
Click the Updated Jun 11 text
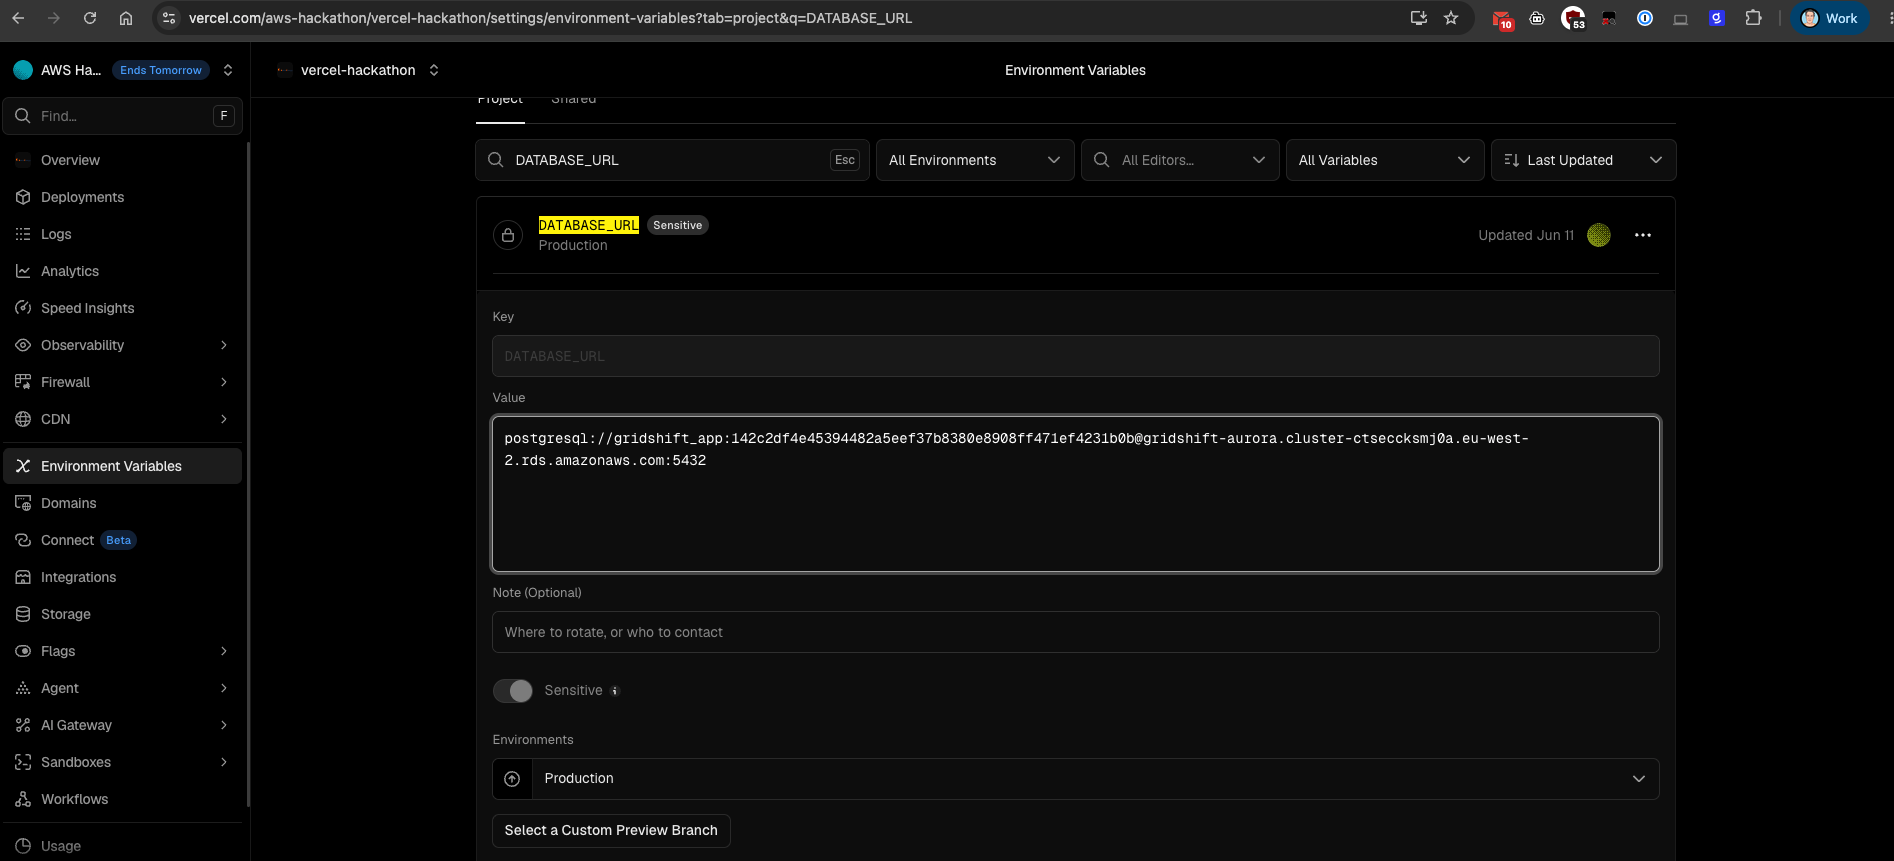(1526, 235)
